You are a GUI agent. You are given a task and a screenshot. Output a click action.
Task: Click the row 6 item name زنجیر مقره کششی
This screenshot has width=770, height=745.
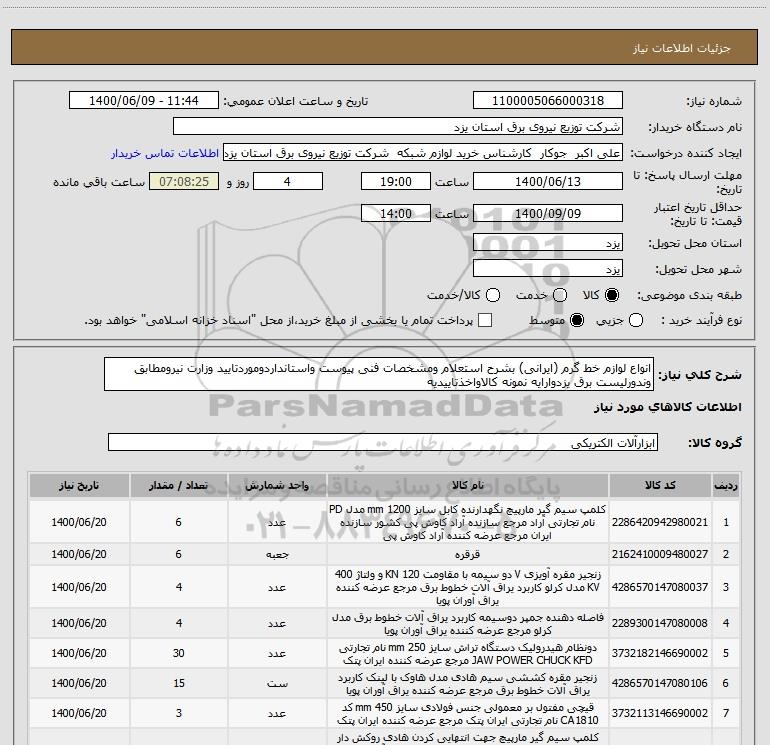(468, 684)
